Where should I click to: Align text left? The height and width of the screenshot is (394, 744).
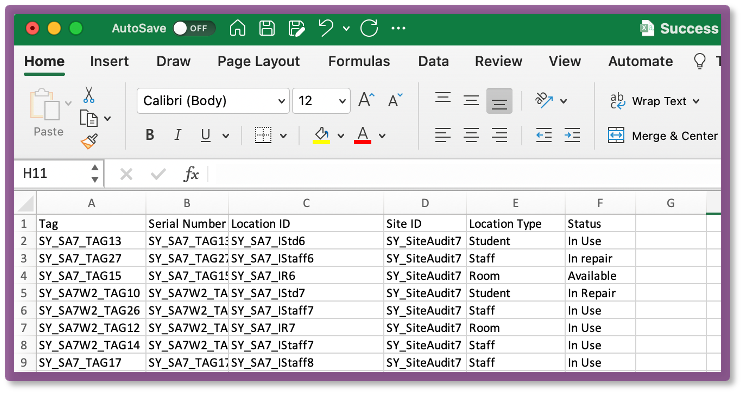click(443, 135)
